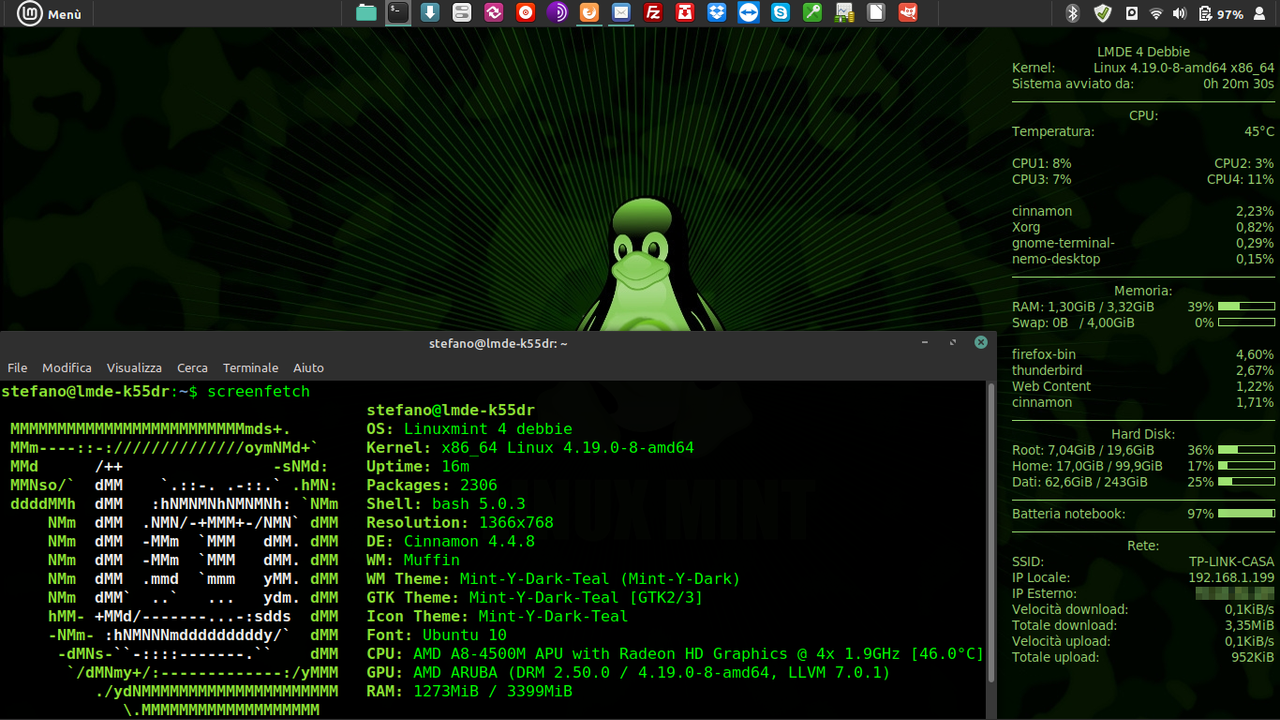Click the terminal title bar 'stefano@lmde-k55dr: ~'

[498, 343]
